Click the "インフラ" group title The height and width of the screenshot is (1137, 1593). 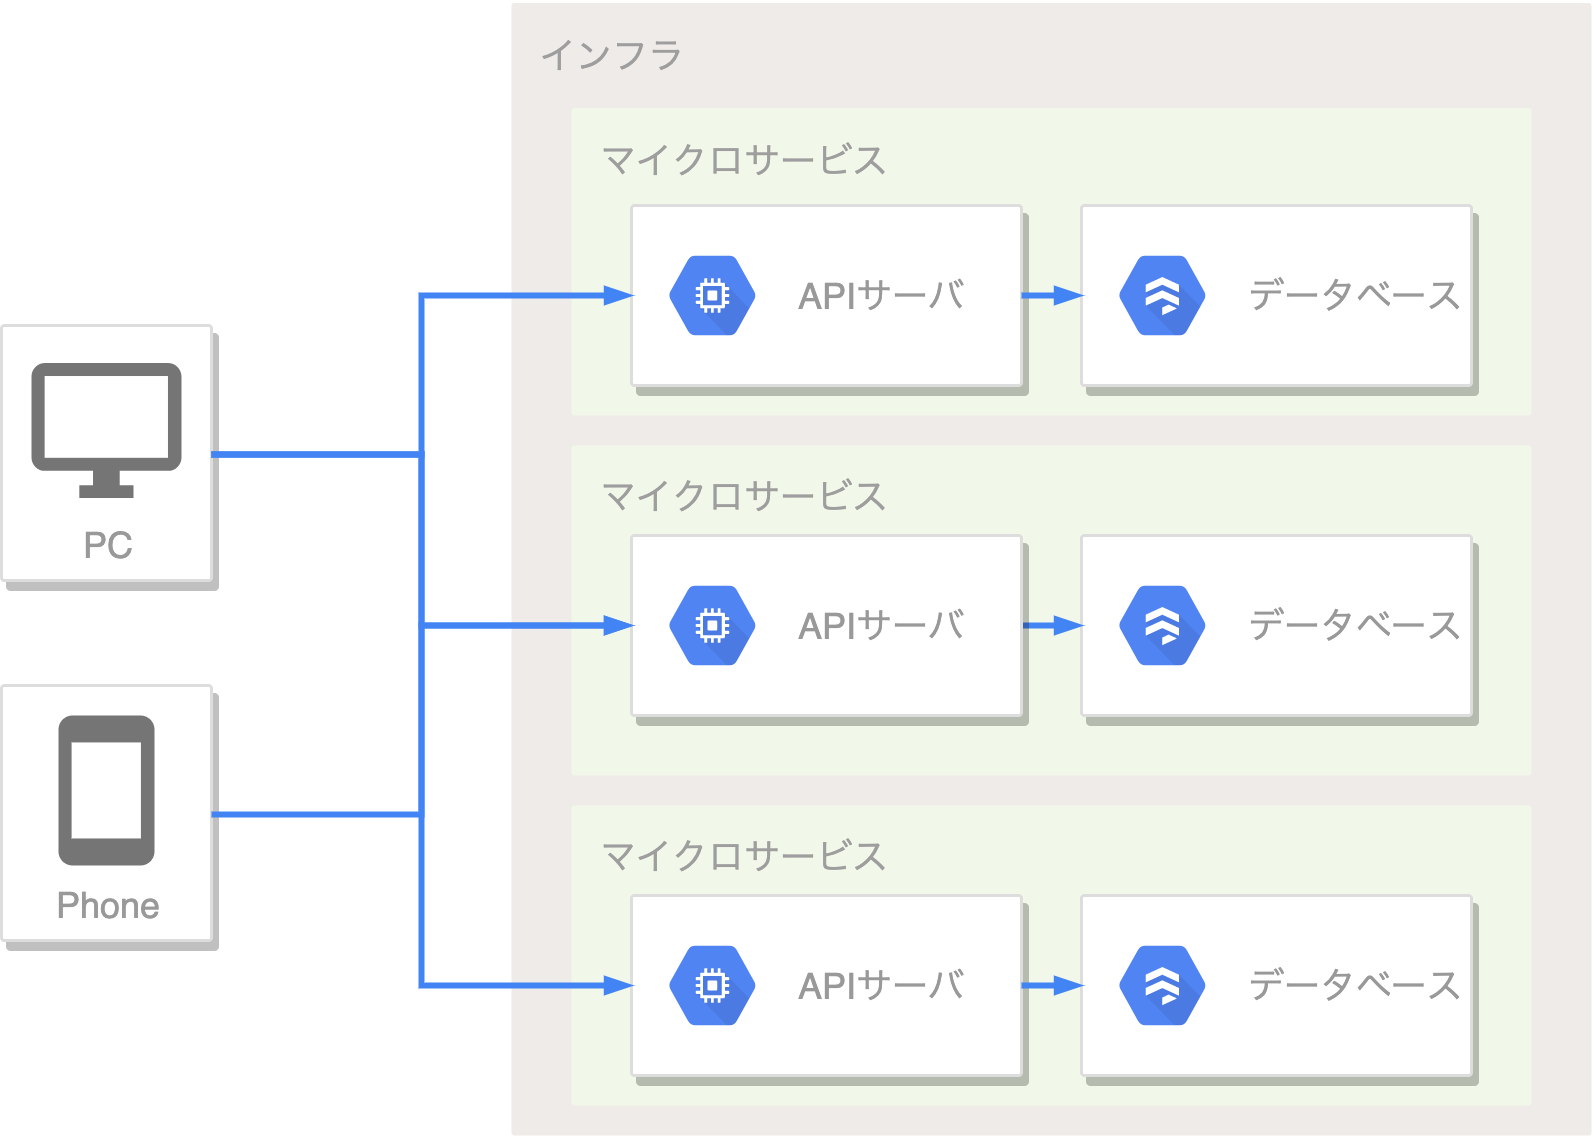(x=611, y=55)
